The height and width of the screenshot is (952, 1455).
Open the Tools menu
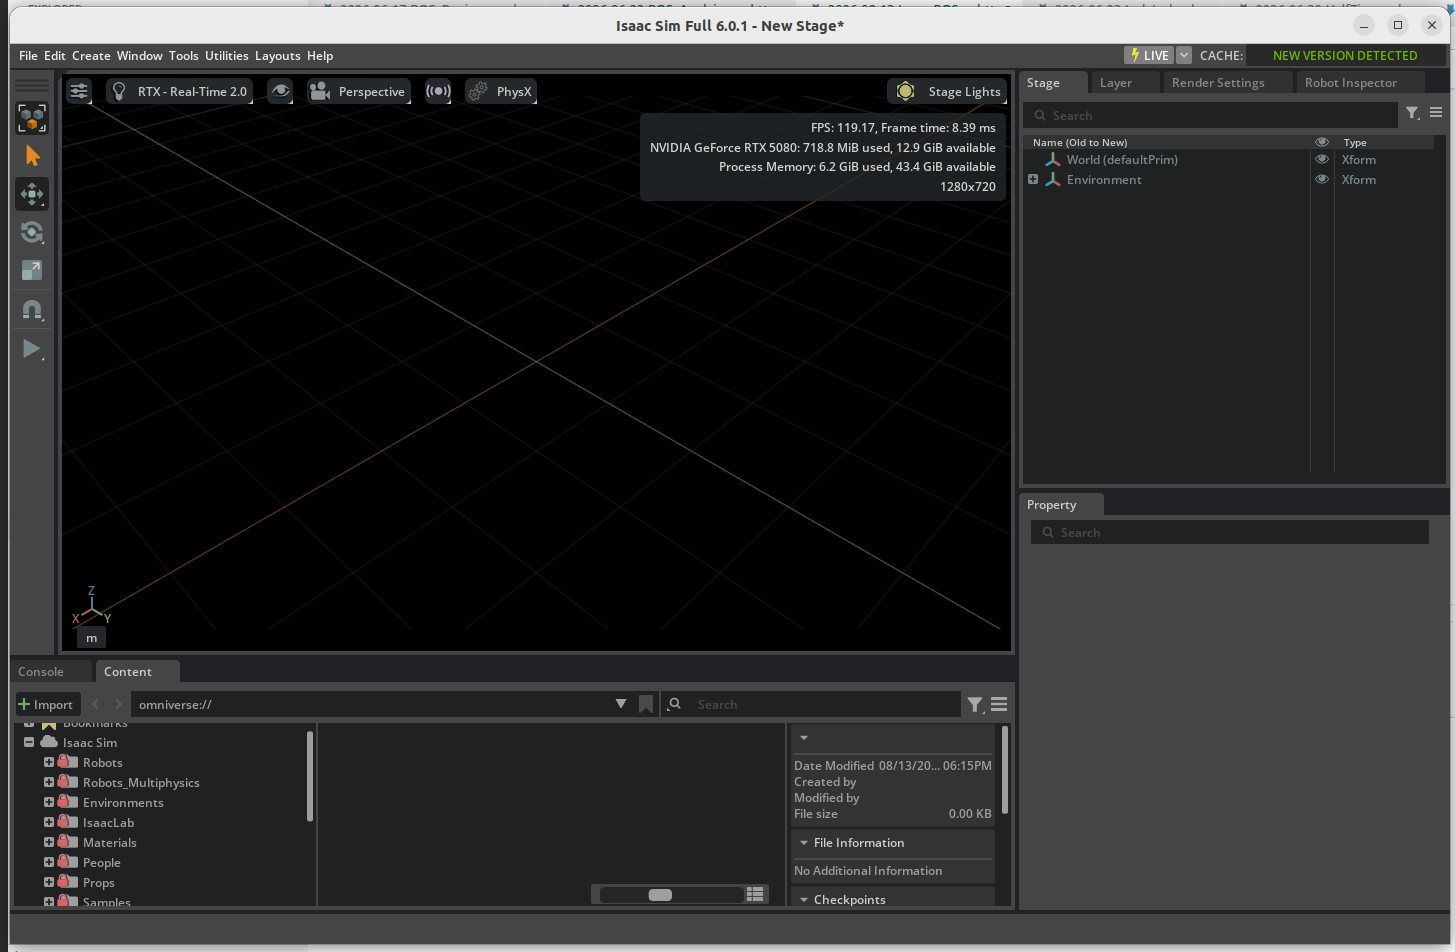[184, 56]
